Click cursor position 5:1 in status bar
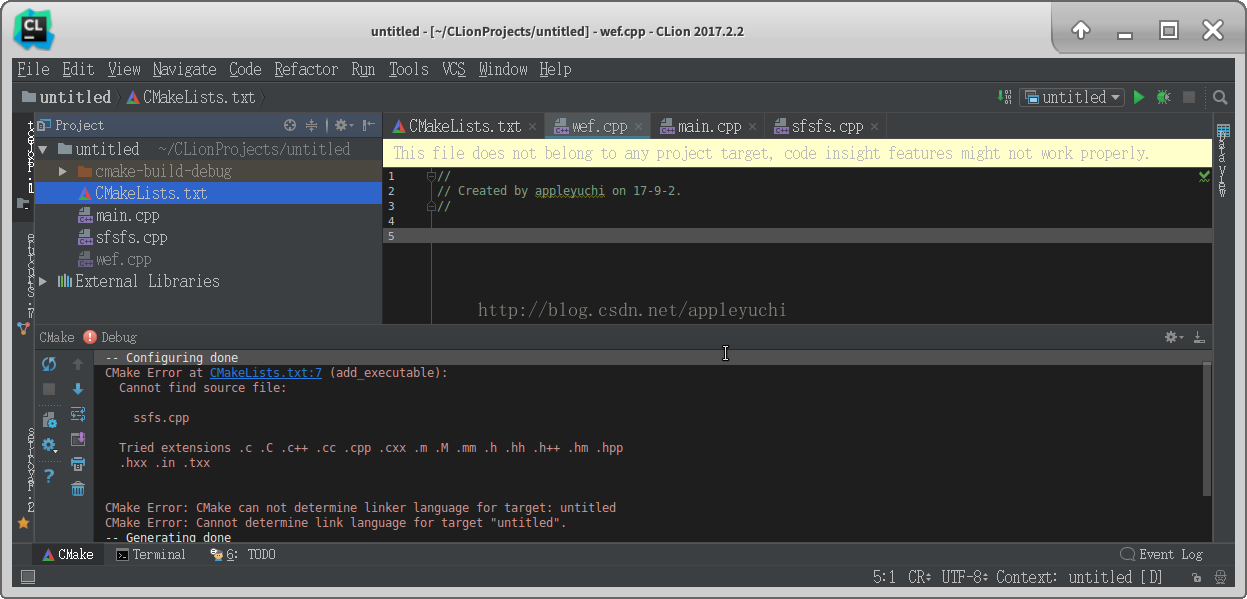This screenshot has width=1247, height=599. point(884,577)
